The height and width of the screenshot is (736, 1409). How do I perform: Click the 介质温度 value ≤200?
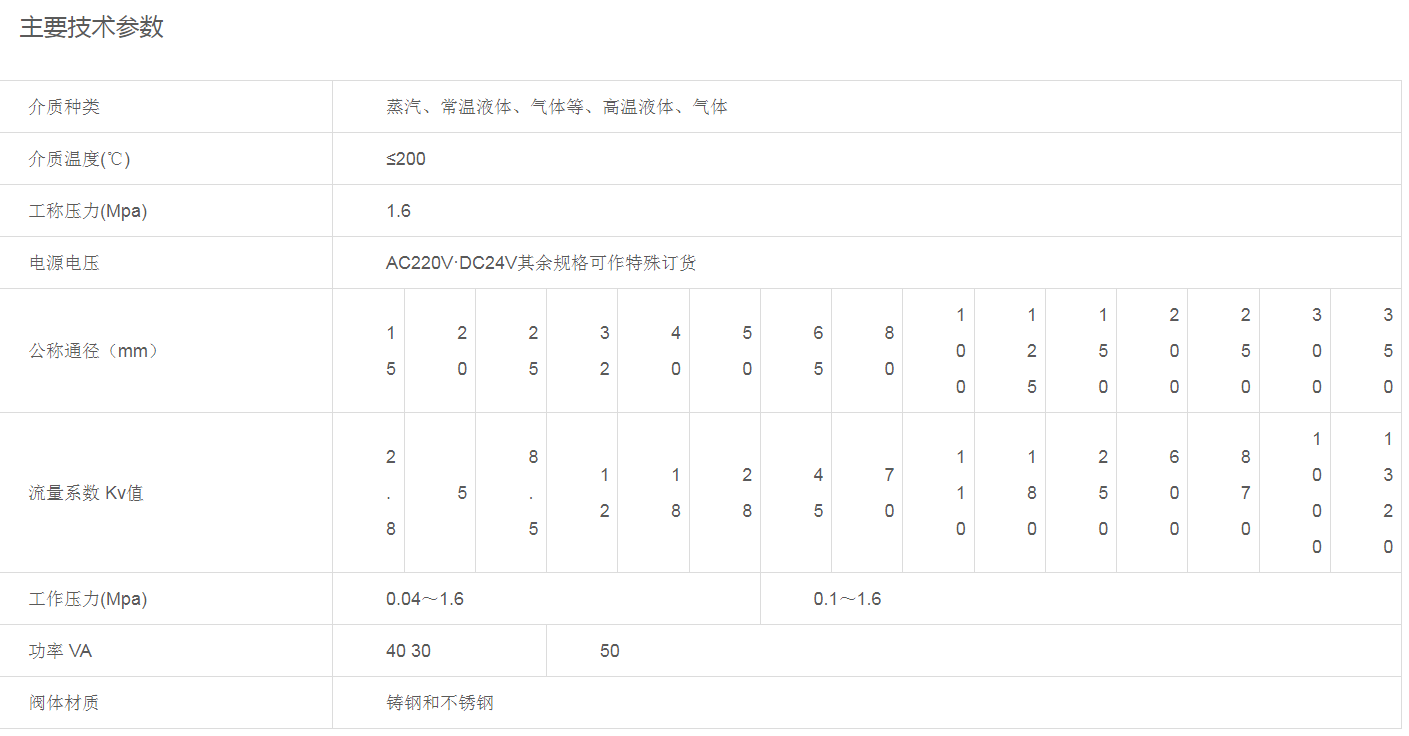coord(406,159)
